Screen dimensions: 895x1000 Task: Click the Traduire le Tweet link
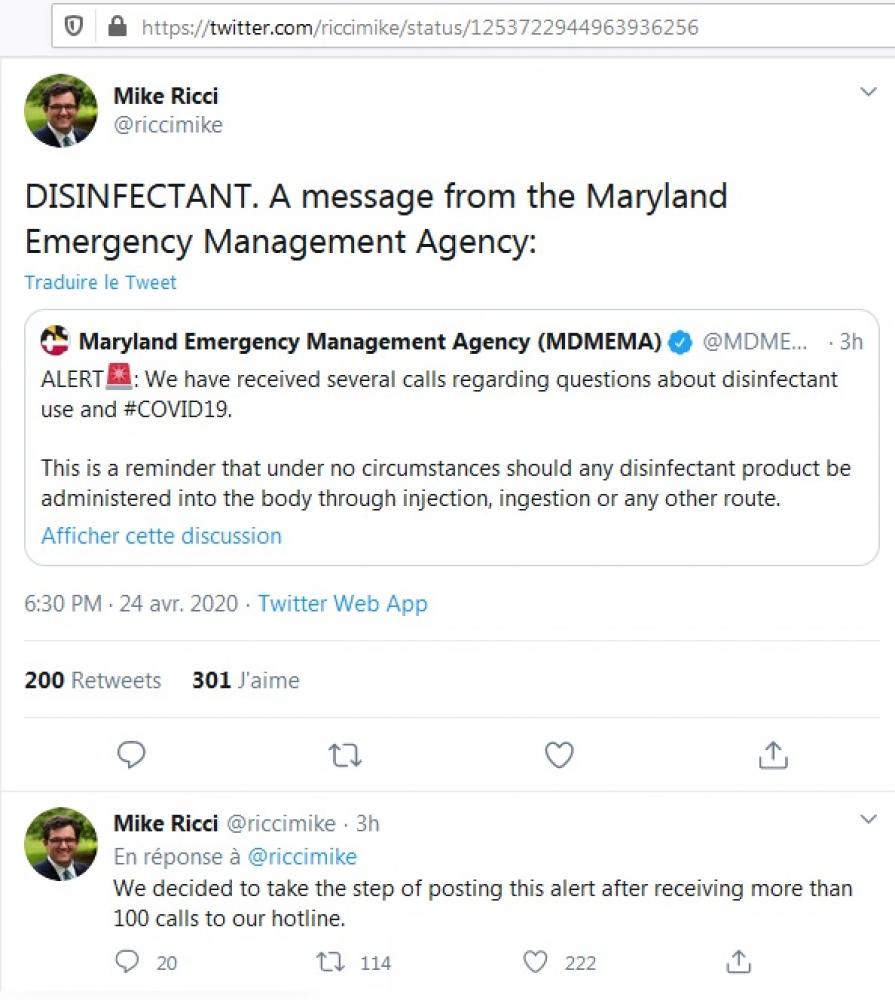click(x=100, y=282)
